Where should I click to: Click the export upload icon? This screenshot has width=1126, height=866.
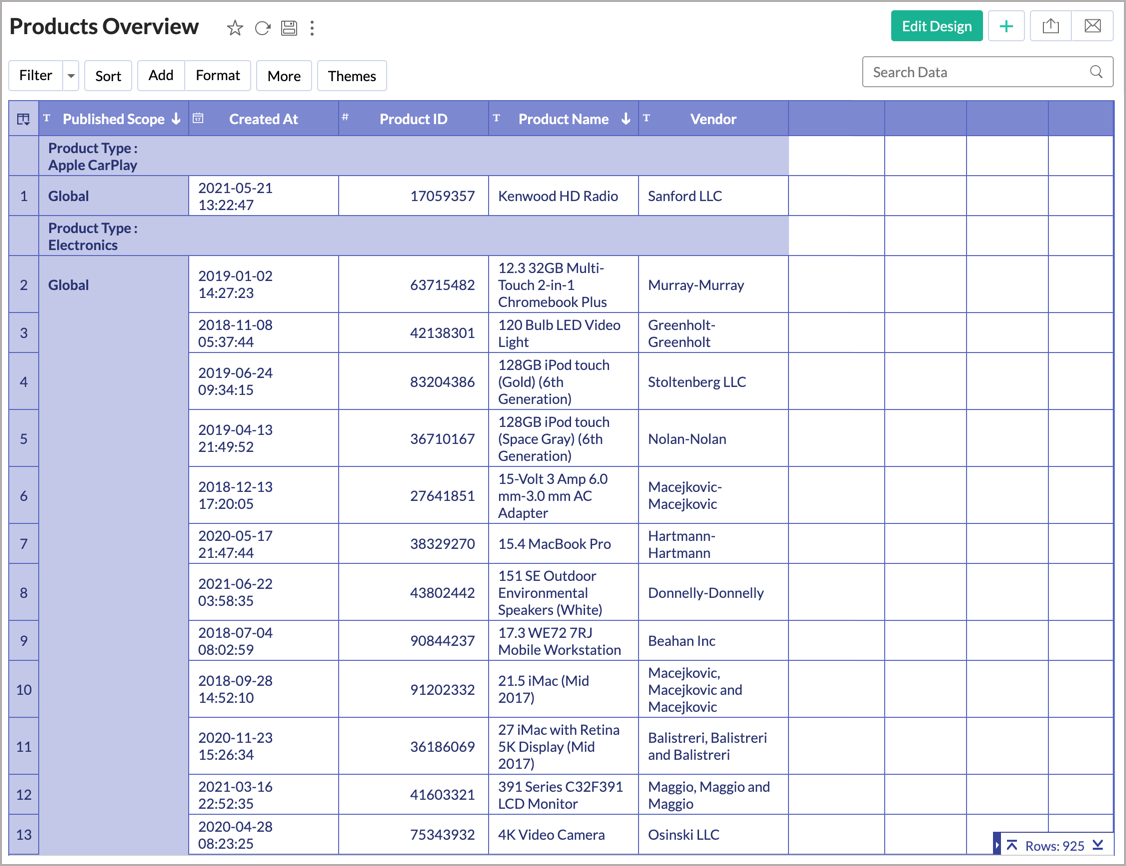coord(1050,27)
